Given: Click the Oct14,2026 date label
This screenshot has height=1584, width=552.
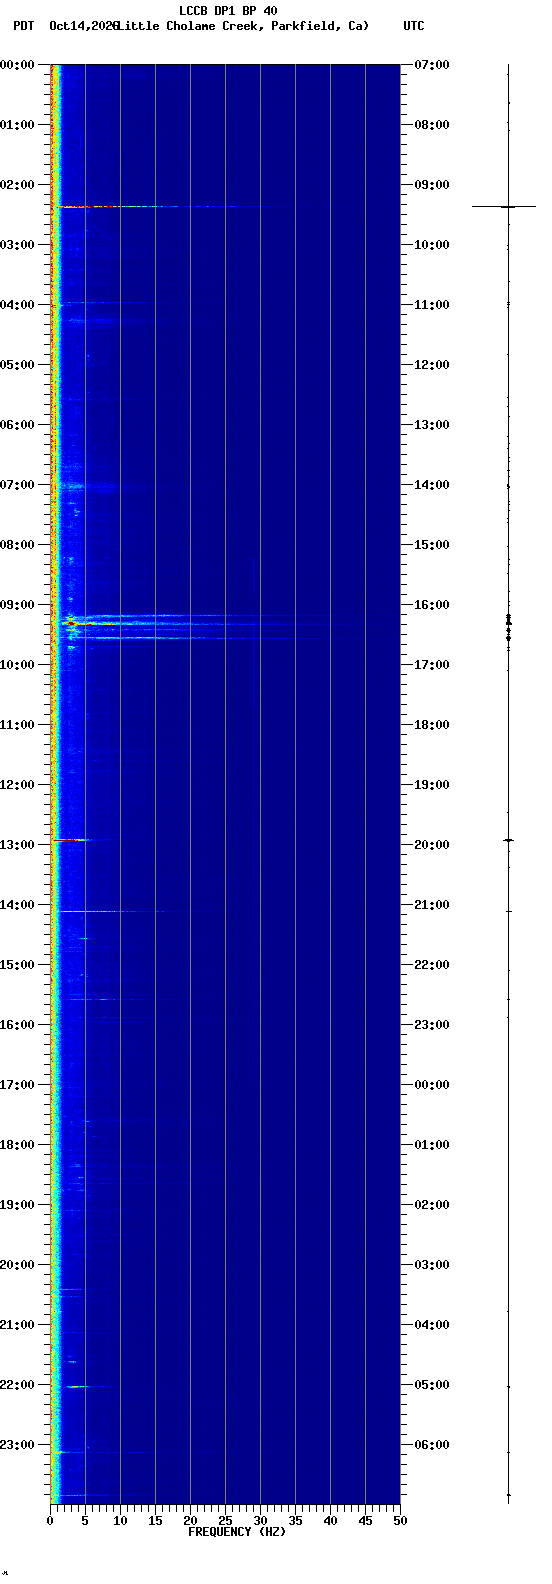Looking at the screenshot, I should tap(83, 26).
